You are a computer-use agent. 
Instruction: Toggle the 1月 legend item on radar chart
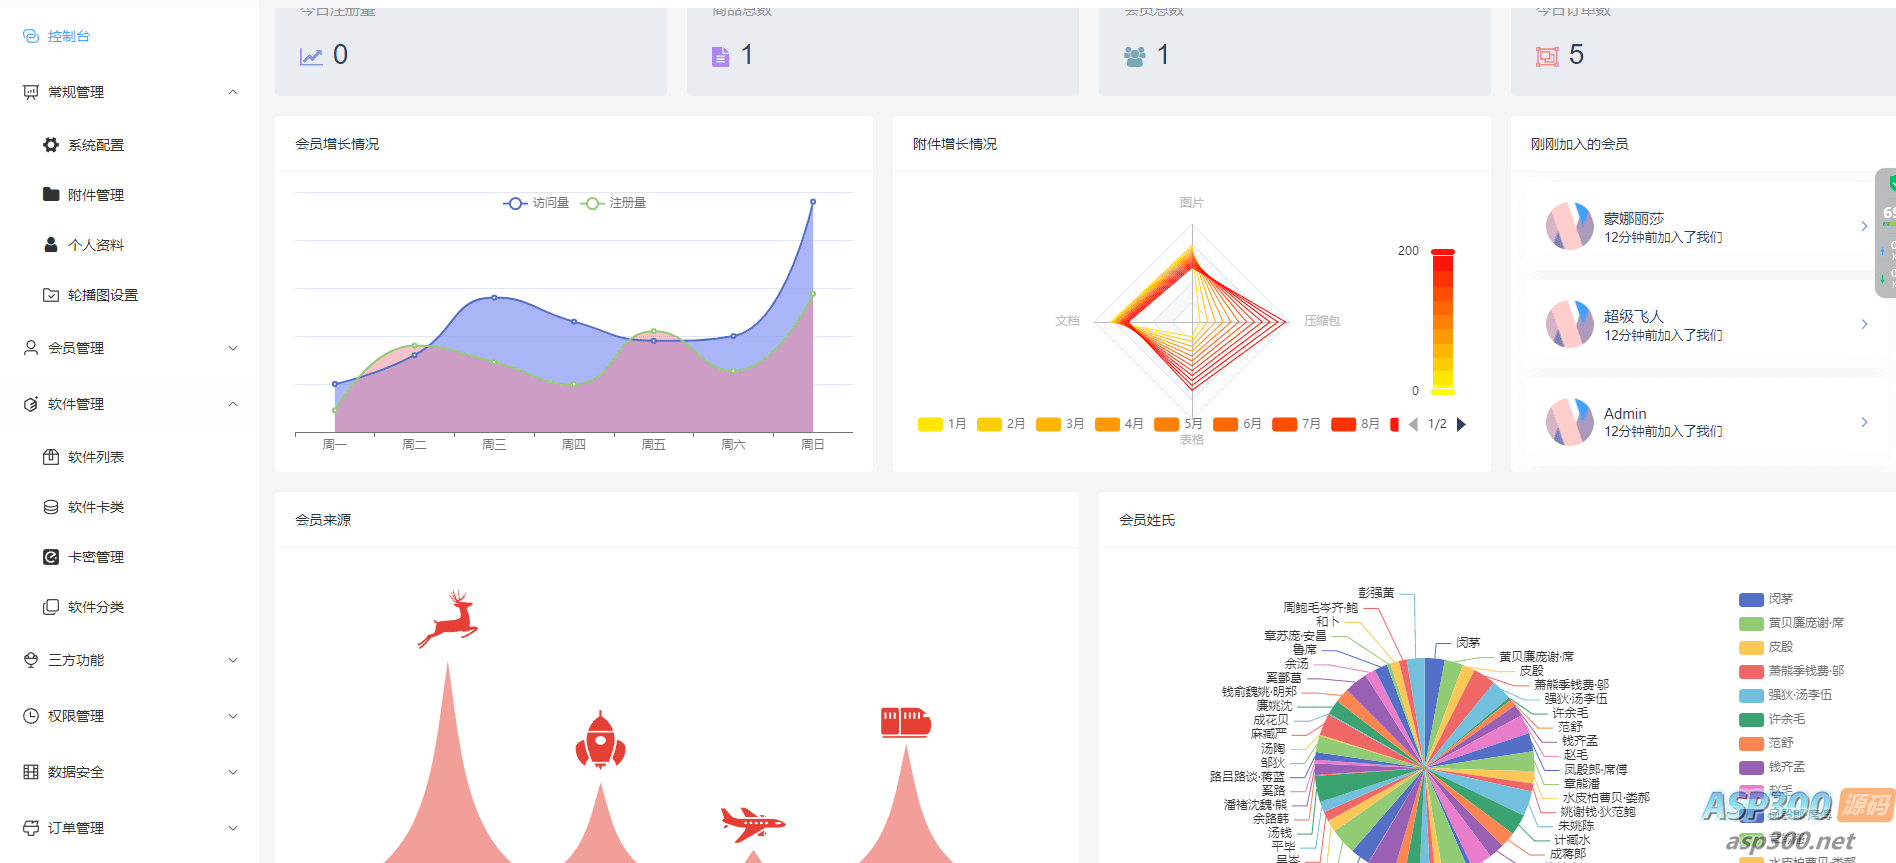tap(942, 424)
